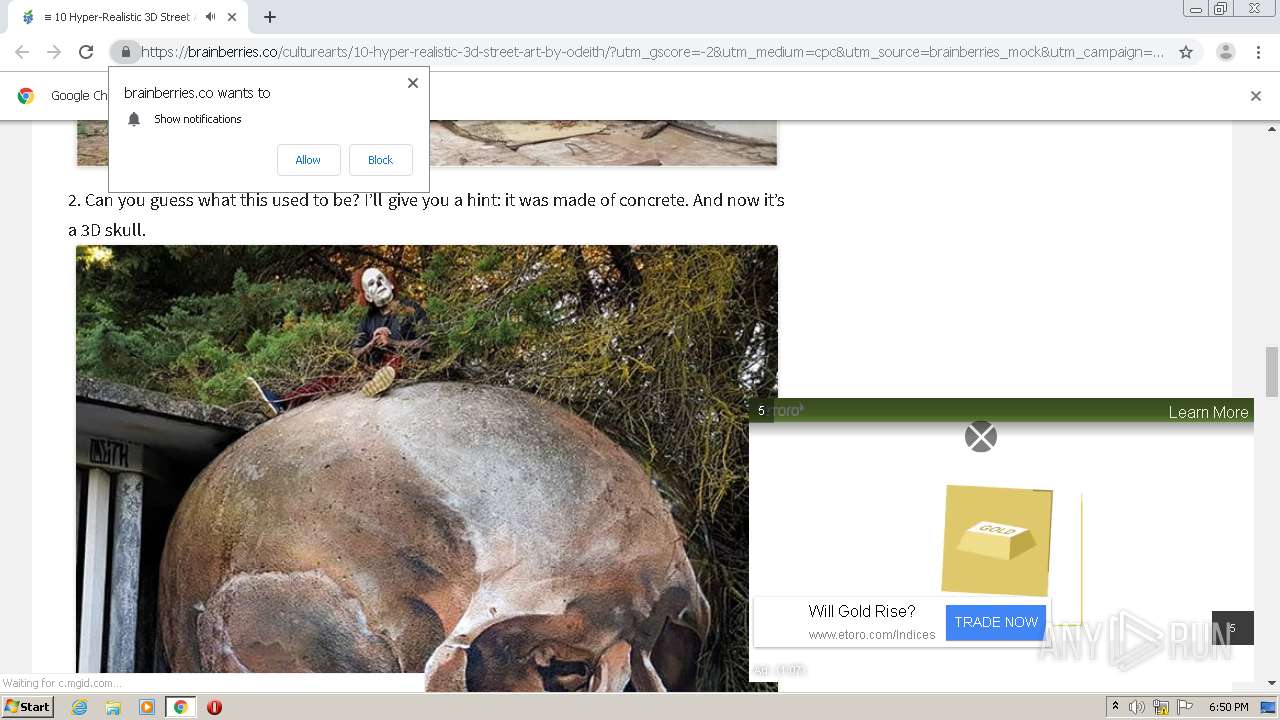Viewport: 1280px width, 720px height.
Task: Click Learn More on eToro ad
Action: coord(1208,412)
